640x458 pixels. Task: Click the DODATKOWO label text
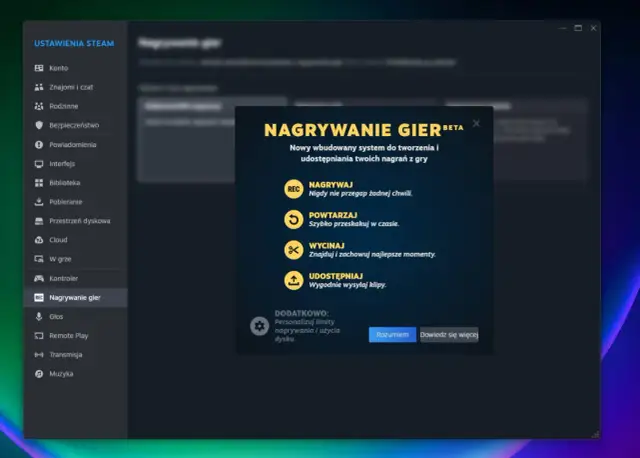click(x=302, y=313)
